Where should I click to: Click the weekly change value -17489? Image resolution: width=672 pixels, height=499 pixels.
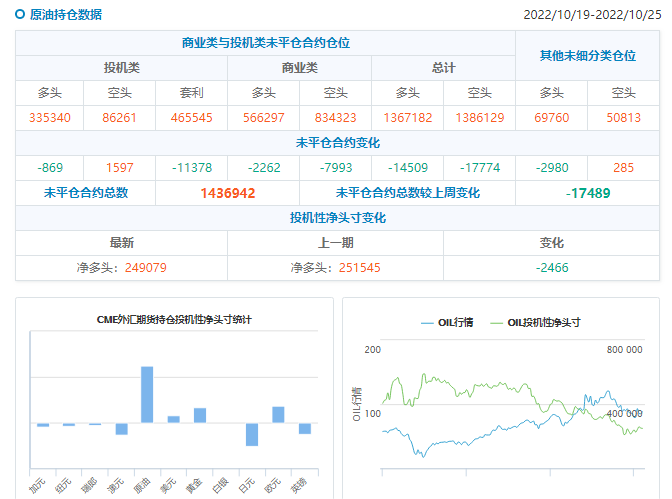pos(587,192)
